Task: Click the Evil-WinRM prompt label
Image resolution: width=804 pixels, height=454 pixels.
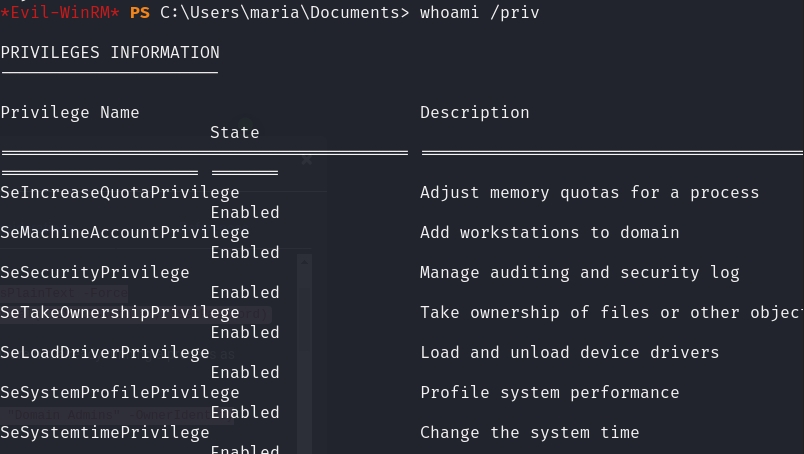Action: coord(60,13)
